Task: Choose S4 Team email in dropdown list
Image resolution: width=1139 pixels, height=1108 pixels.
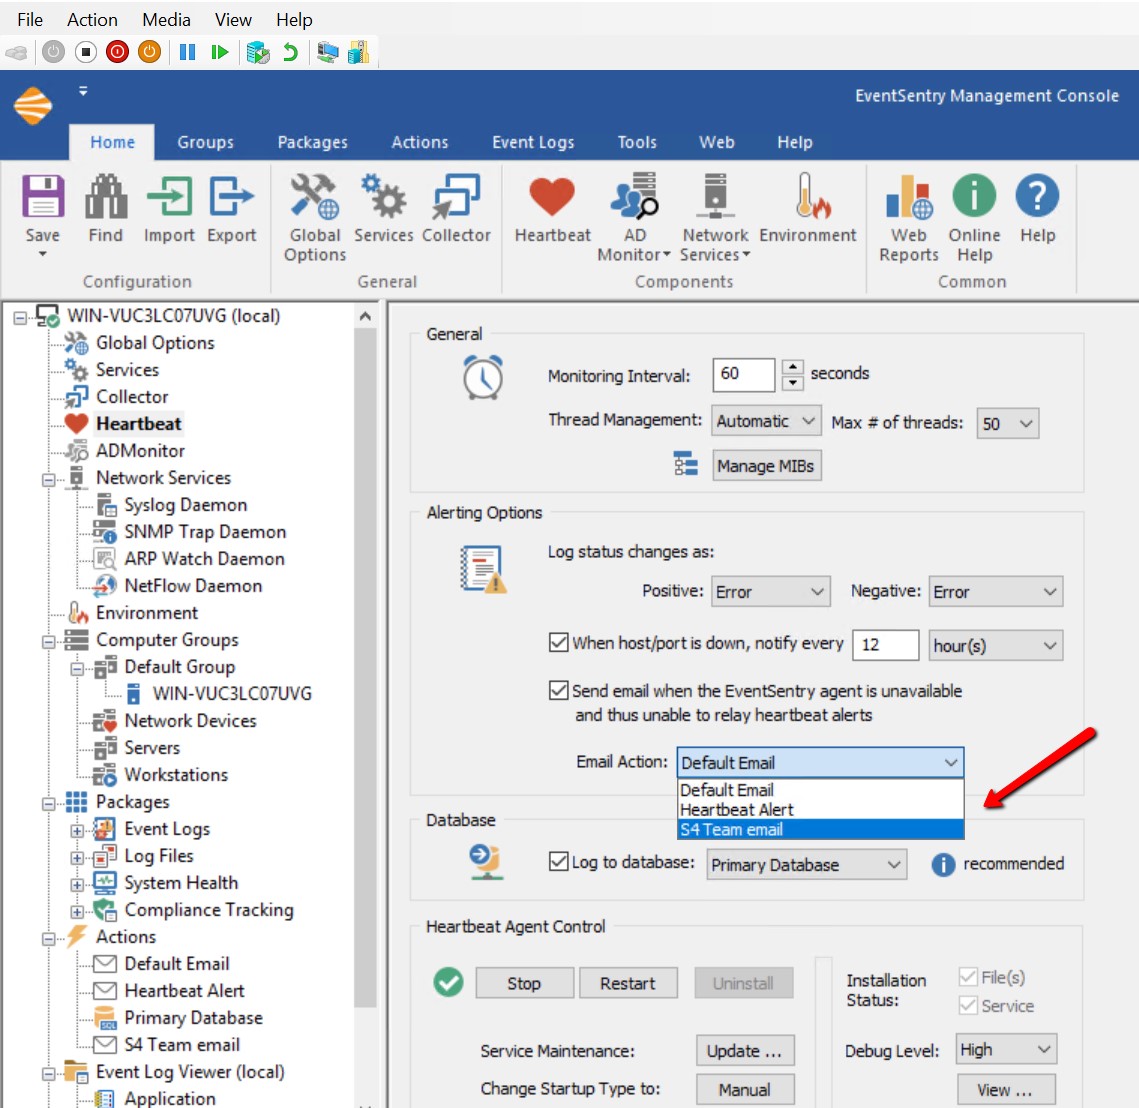Action: click(x=820, y=830)
